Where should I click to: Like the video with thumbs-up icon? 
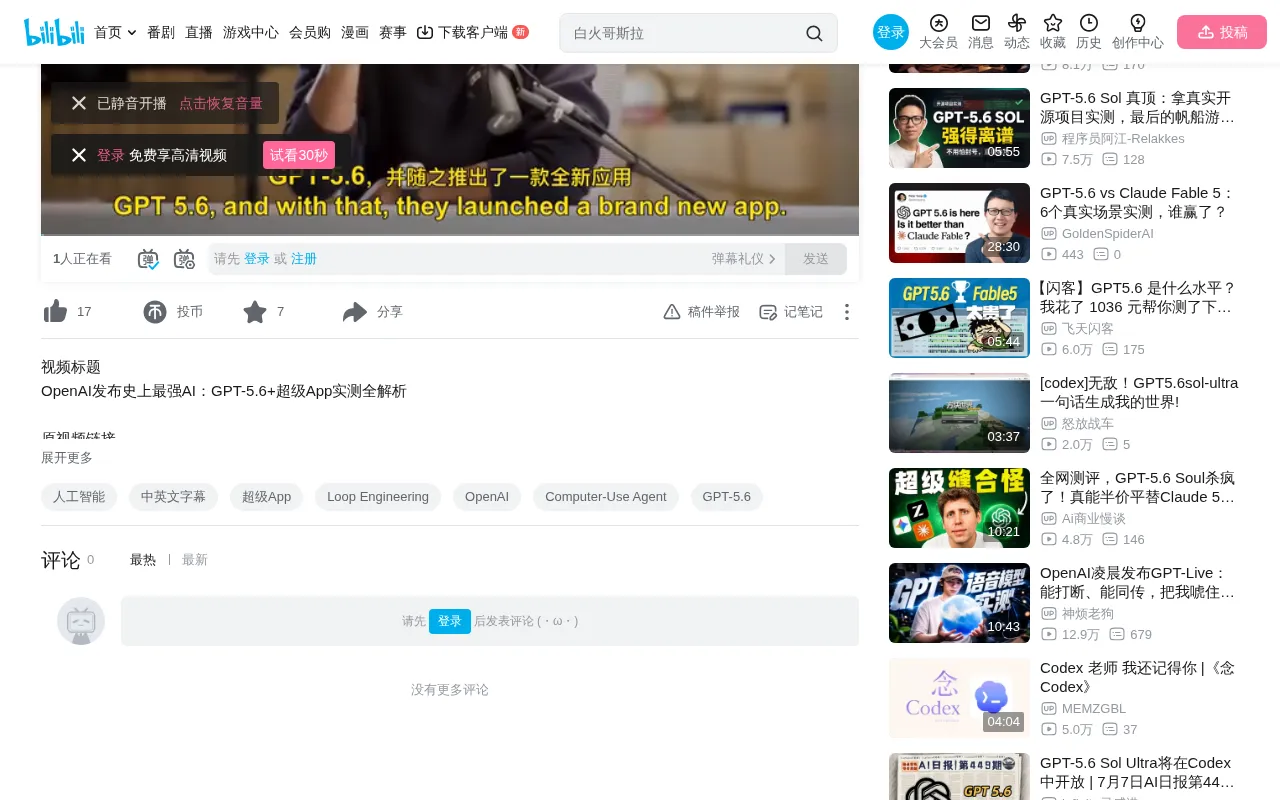56,312
